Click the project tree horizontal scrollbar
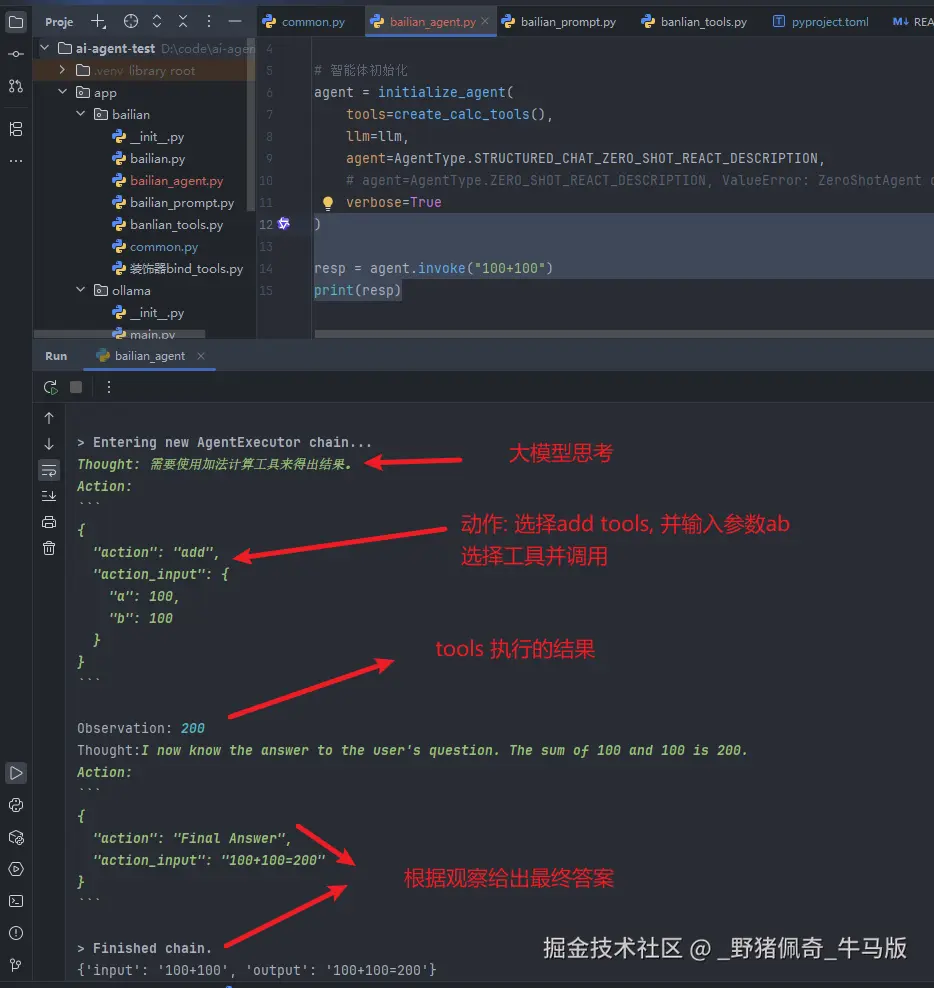934x988 pixels. click(x=120, y=333)
